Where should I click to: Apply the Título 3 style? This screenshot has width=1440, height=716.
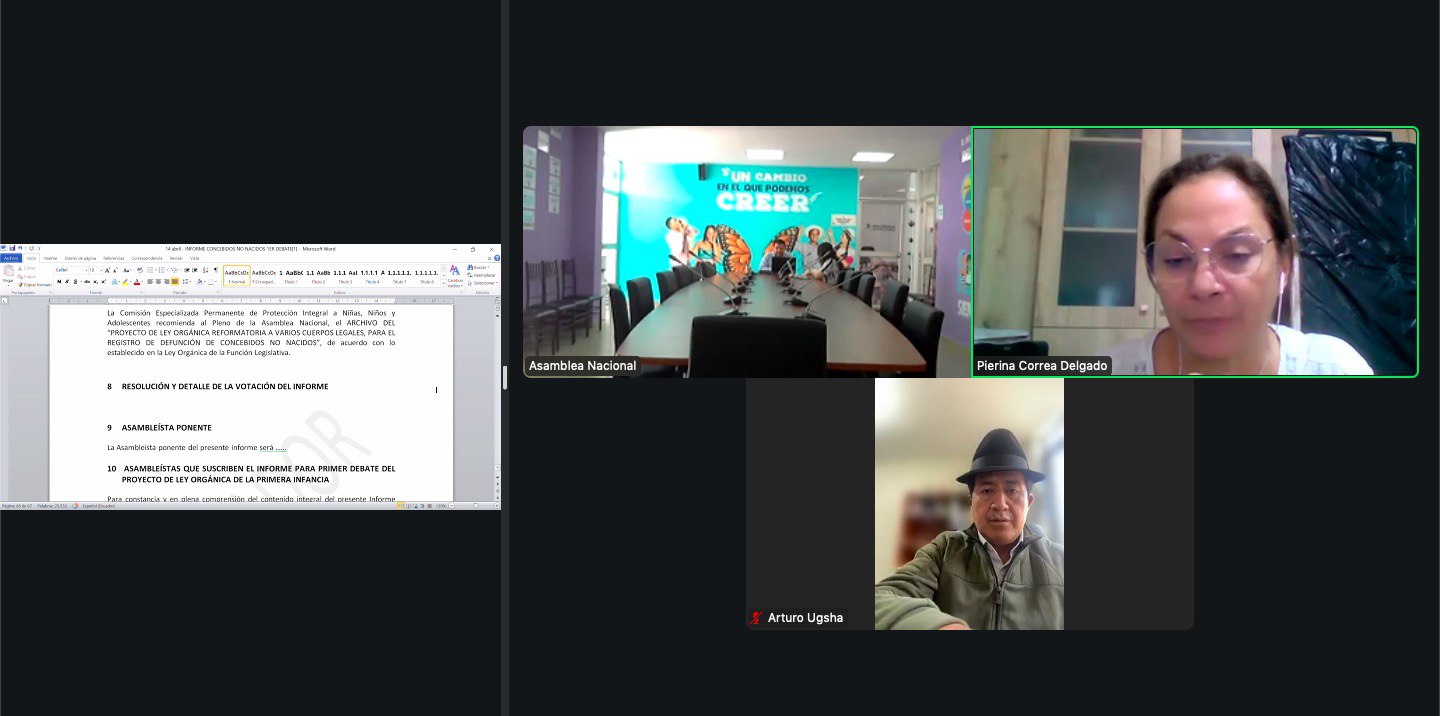(345, 276)
